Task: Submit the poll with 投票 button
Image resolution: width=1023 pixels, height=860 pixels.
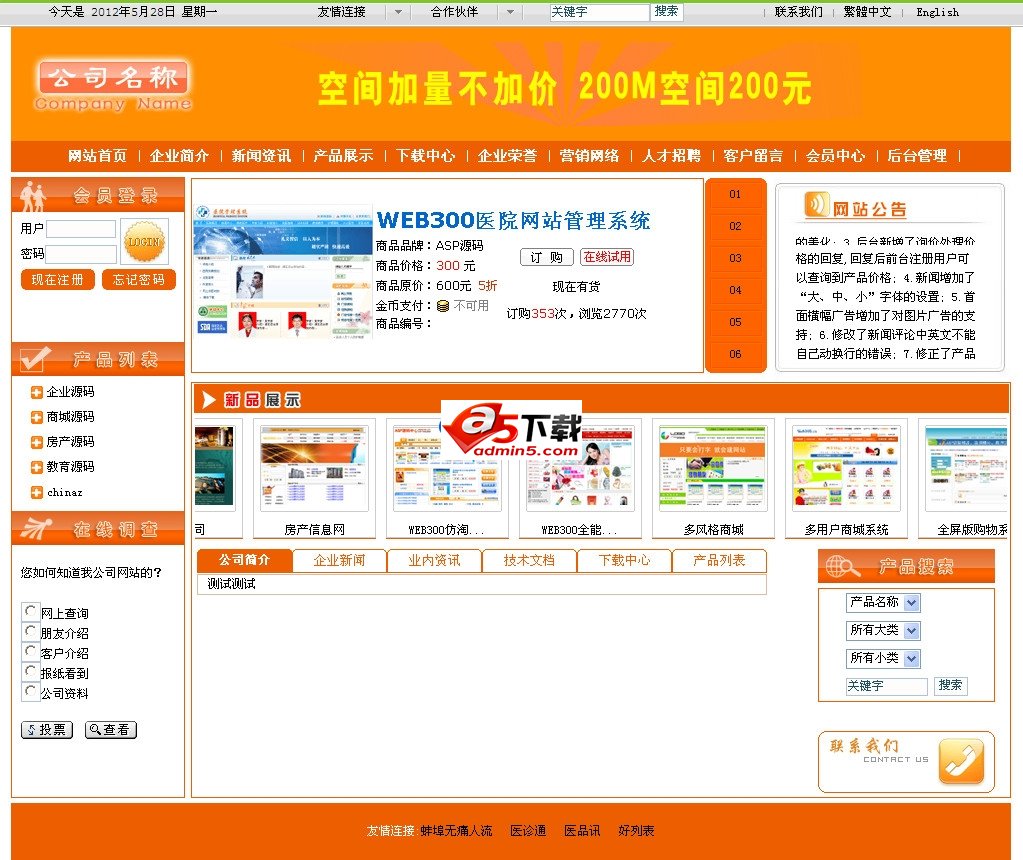Action: tap(47, 729)
